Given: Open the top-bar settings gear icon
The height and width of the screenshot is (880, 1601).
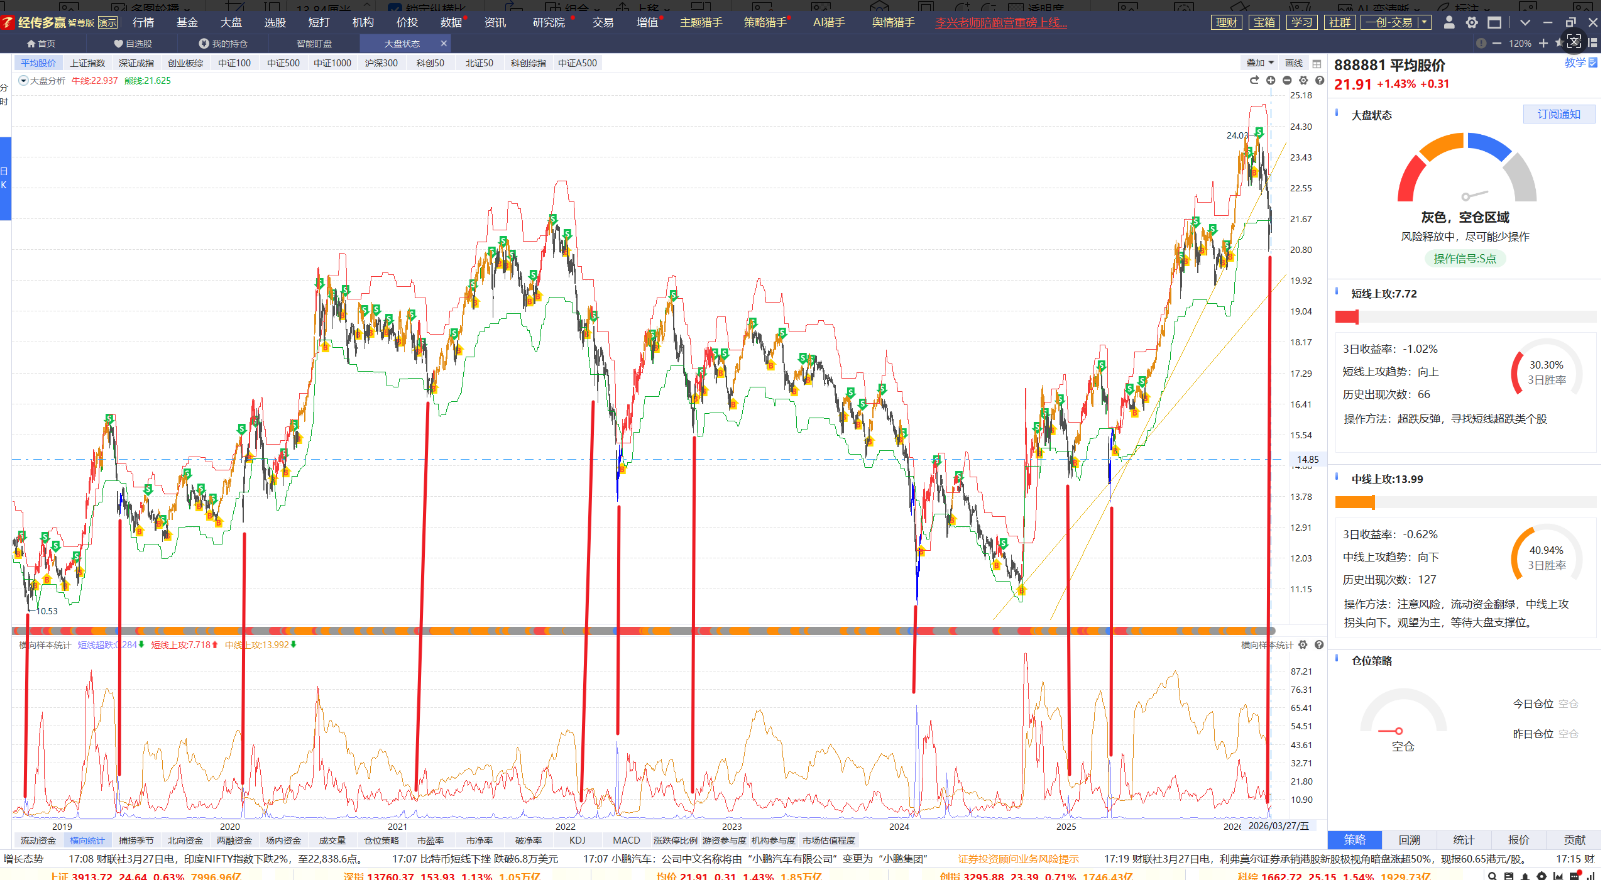Looking at the screenshot, I should pyautogui.click(x=1471, y=22).
